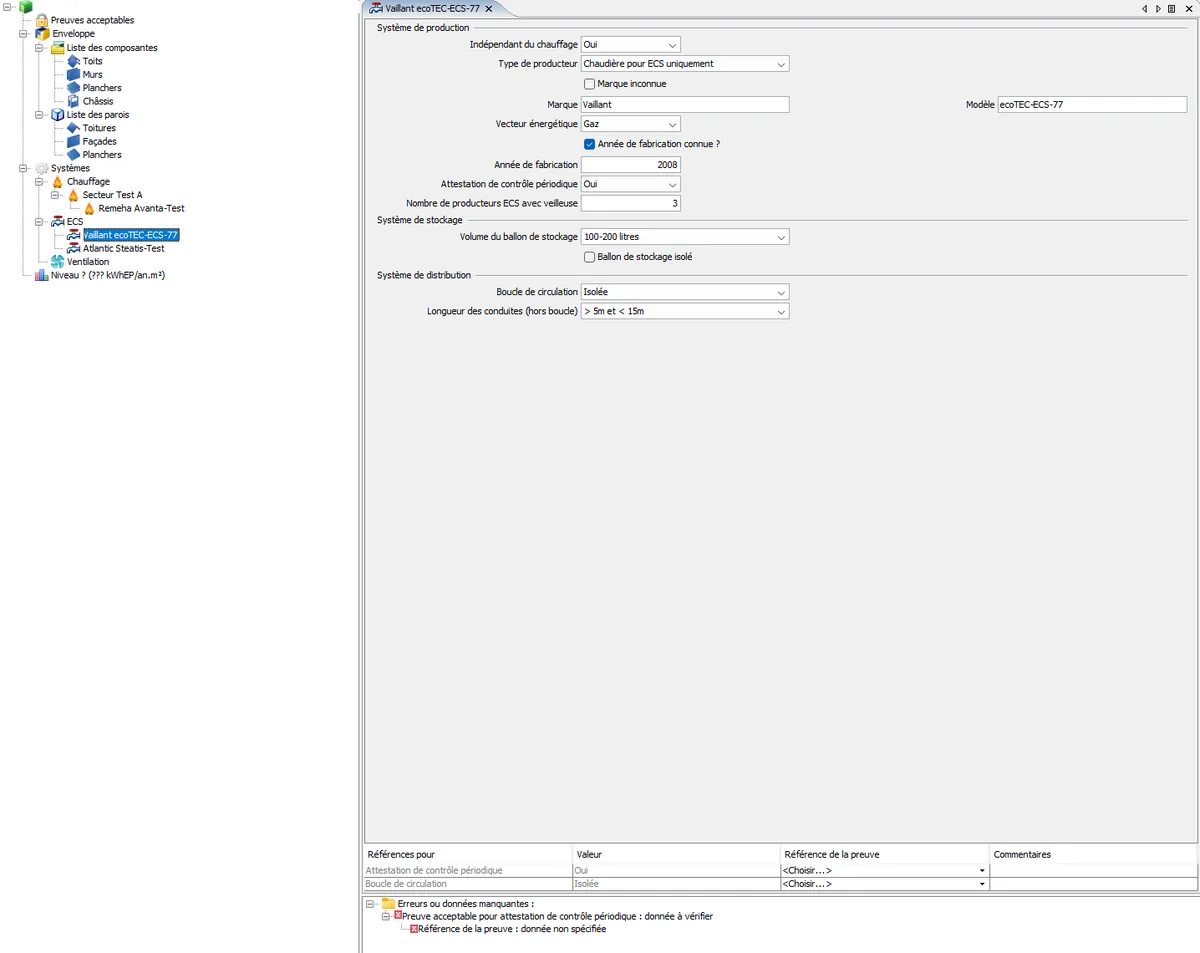Open the Type de producteur dropdown
This screenshot has width=1200, height=953.
tap(685, 64)
